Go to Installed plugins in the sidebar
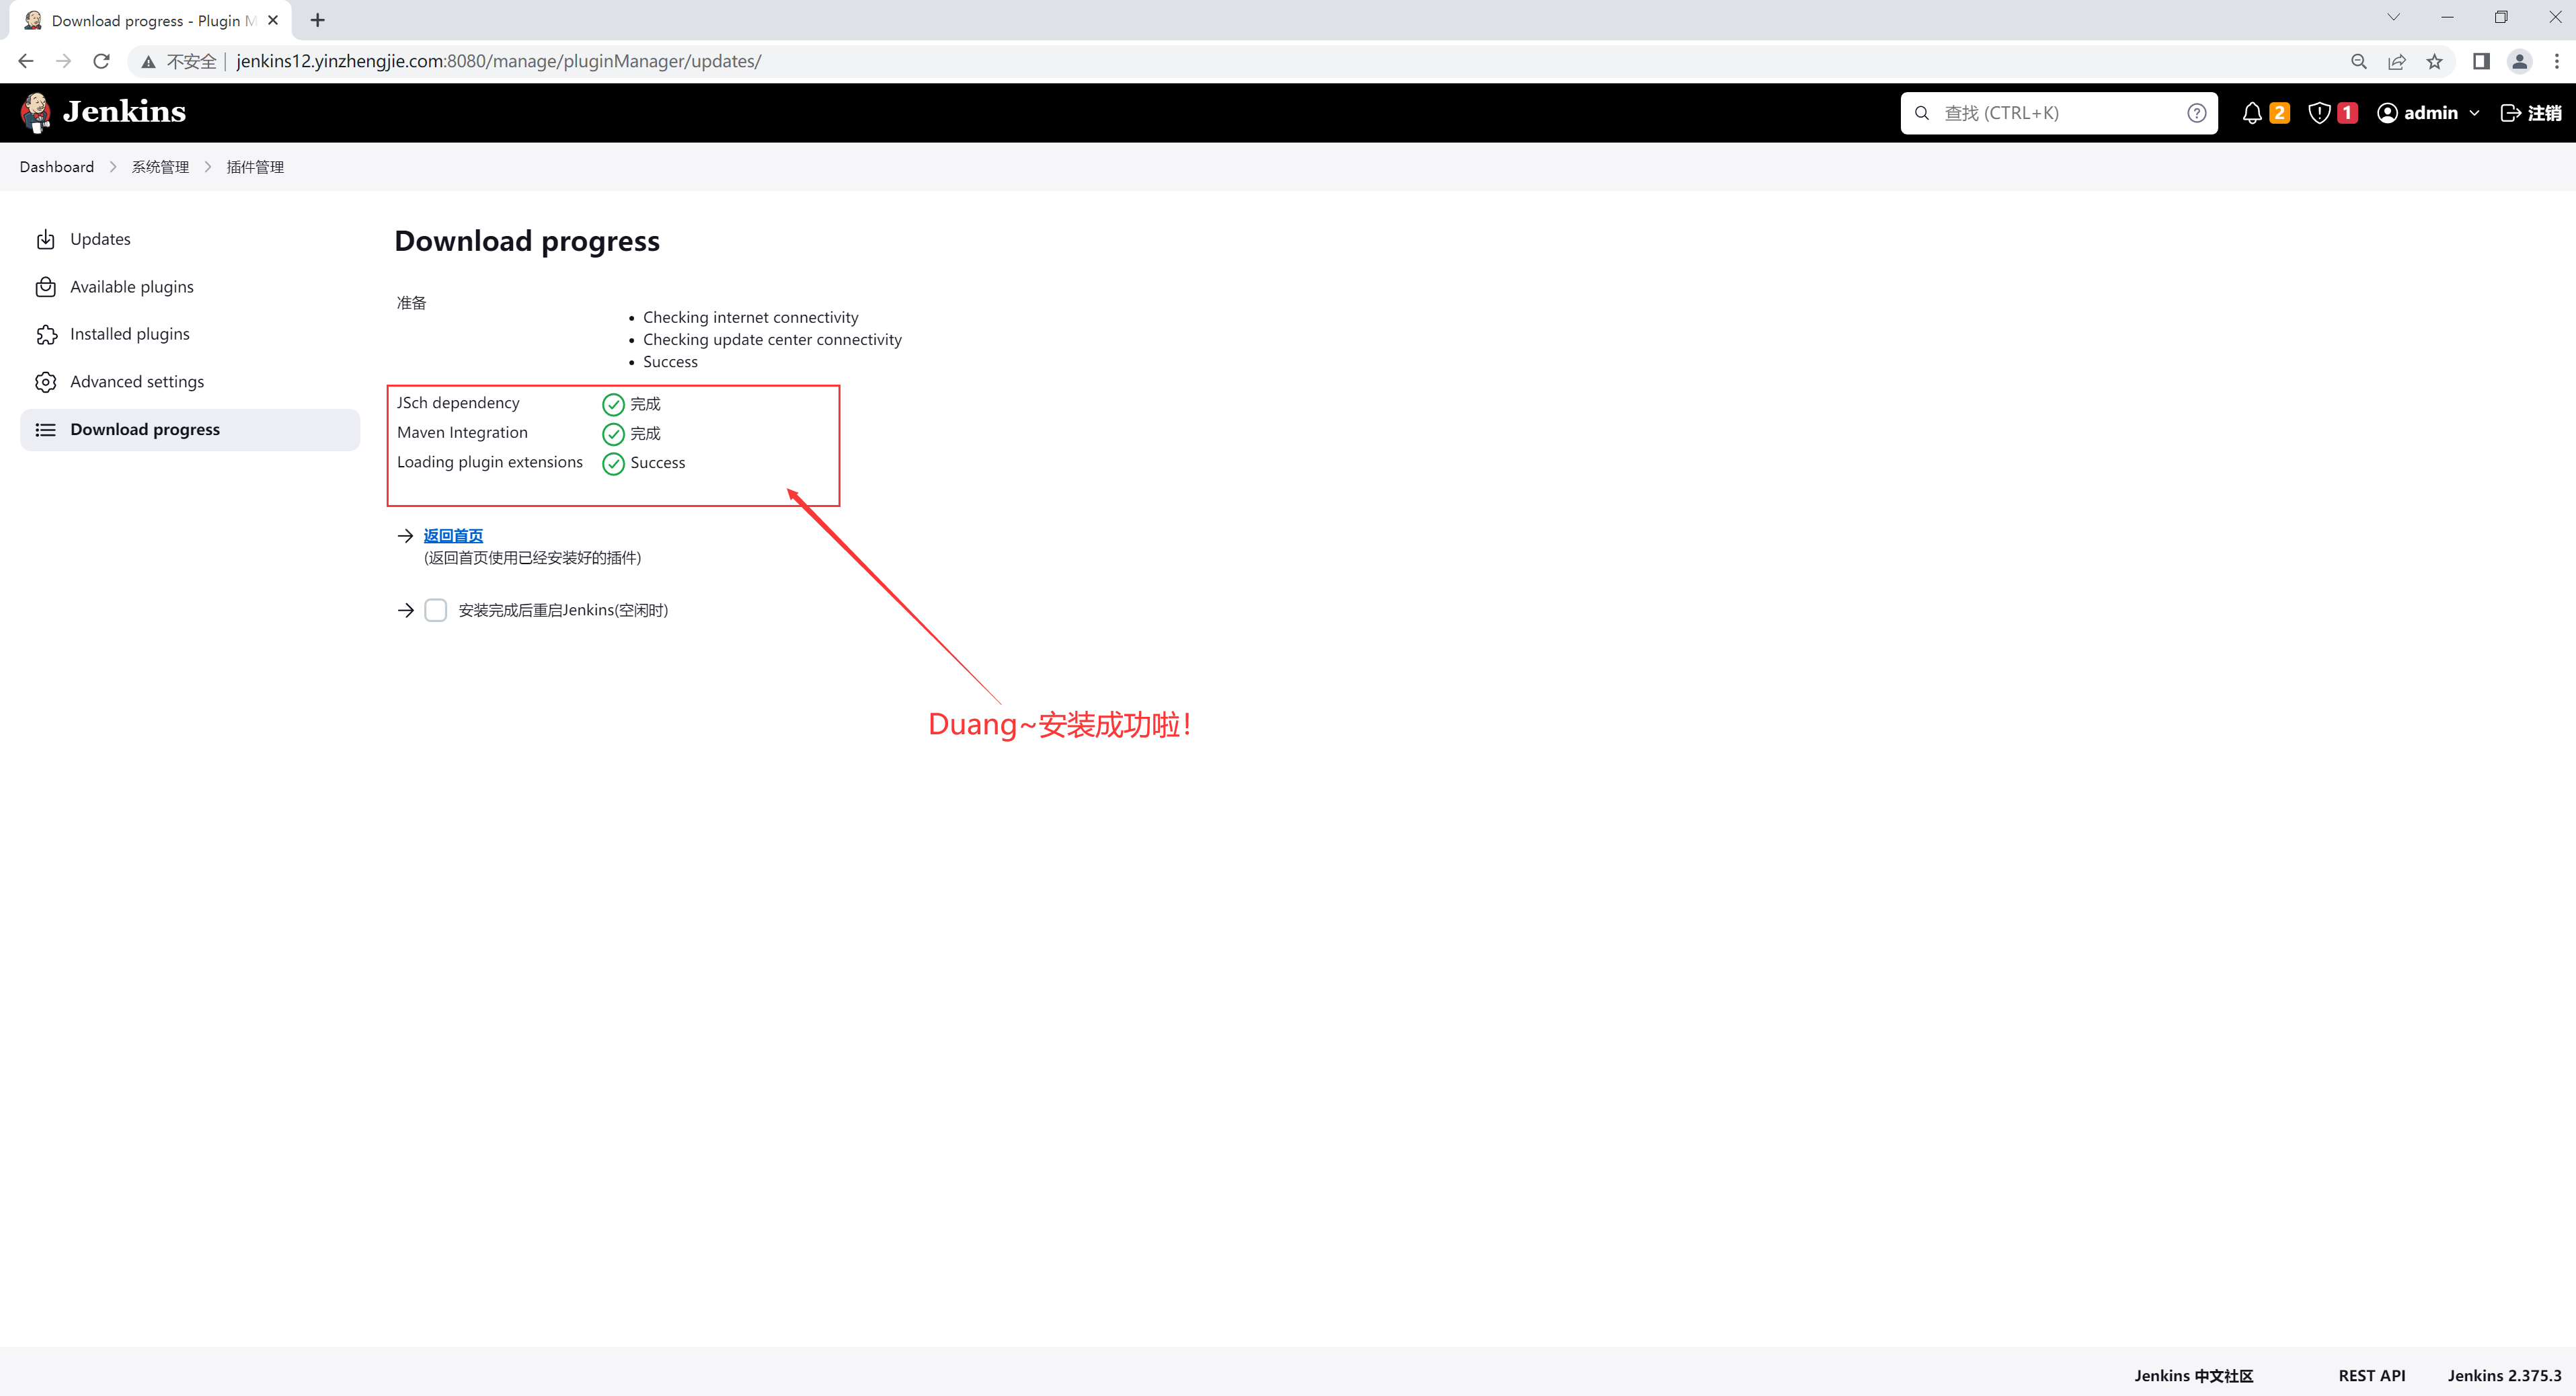The image size is (2576, 1396). pyautogui.click(x=129, y=334)
